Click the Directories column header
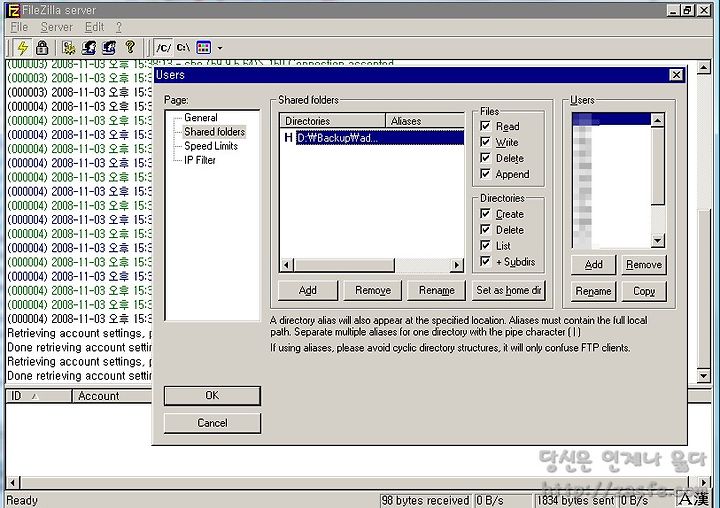Image resolution: width=720 pixels, height=508 pixels. pos(332,121)
